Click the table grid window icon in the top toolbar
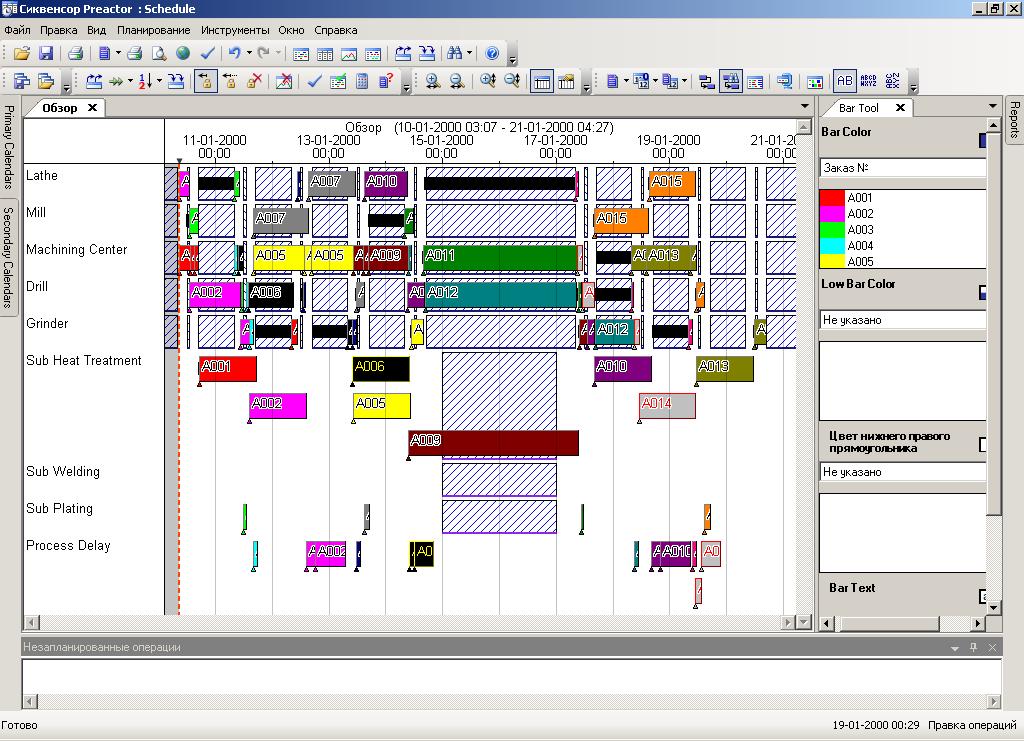This screenshot has height=741, width=1024. click(x=325, y=54)
